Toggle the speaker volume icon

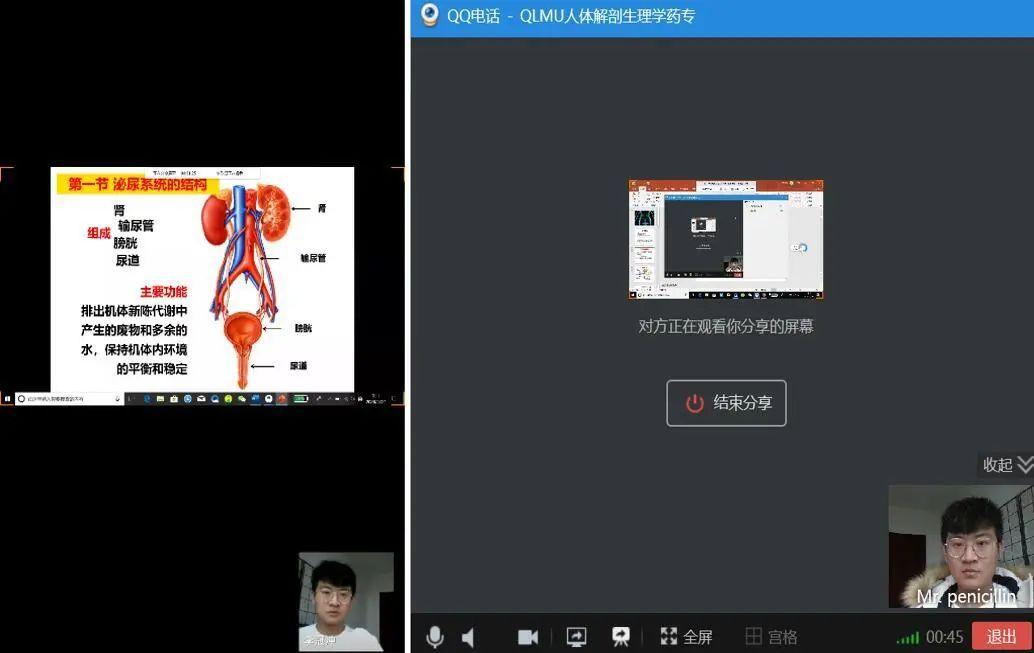click(x=468, y=637)
